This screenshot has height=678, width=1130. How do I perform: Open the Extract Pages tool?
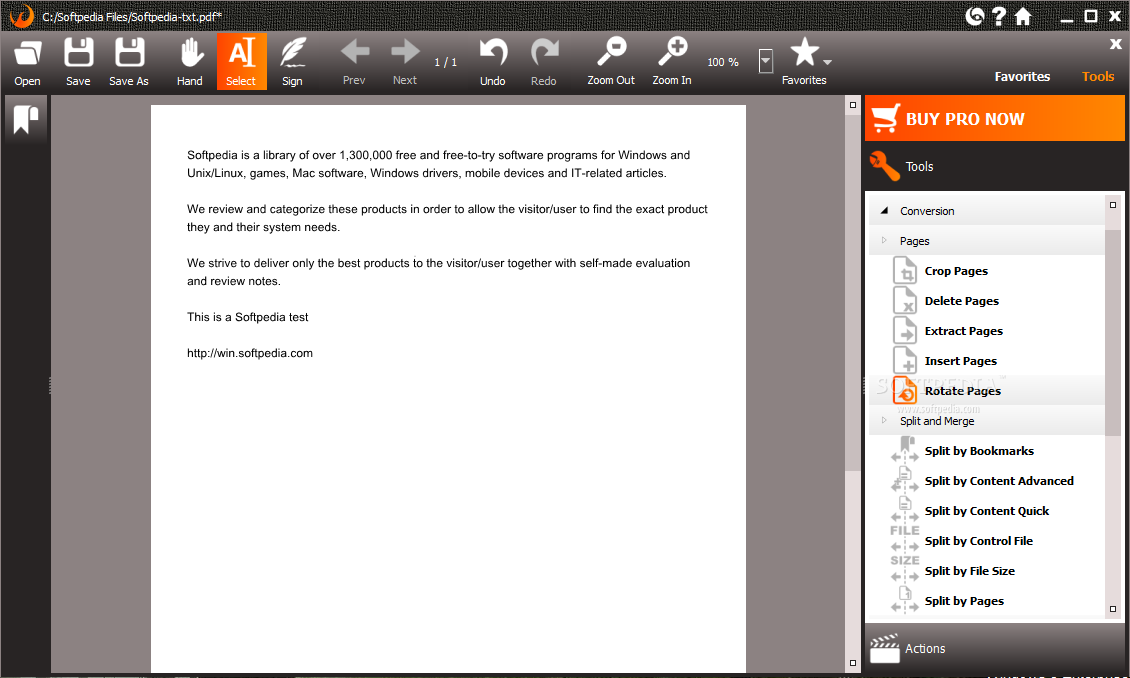[986, 331]
